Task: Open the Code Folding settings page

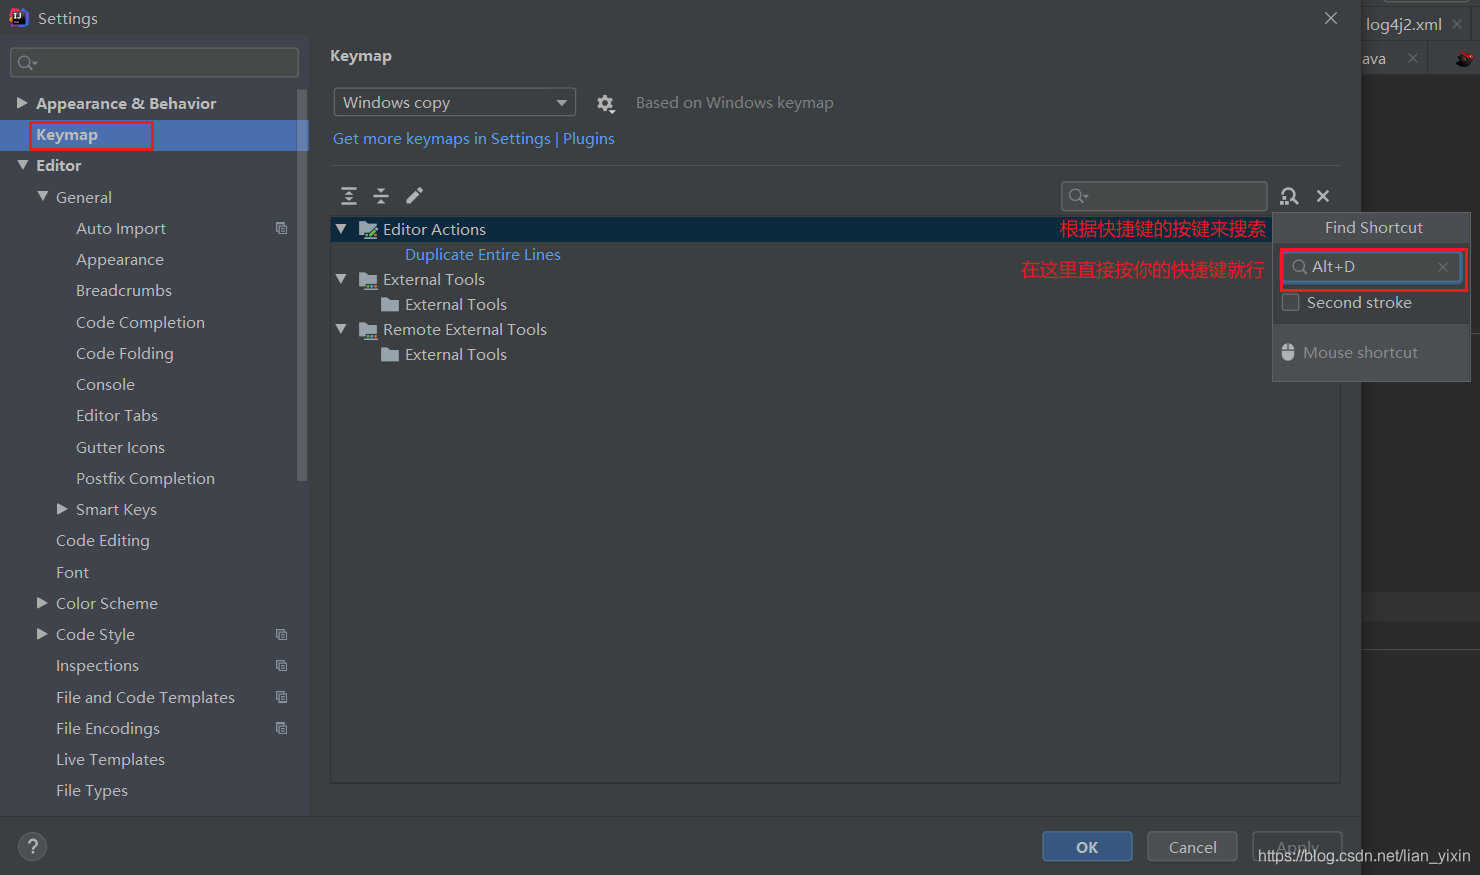Action: 125,353
